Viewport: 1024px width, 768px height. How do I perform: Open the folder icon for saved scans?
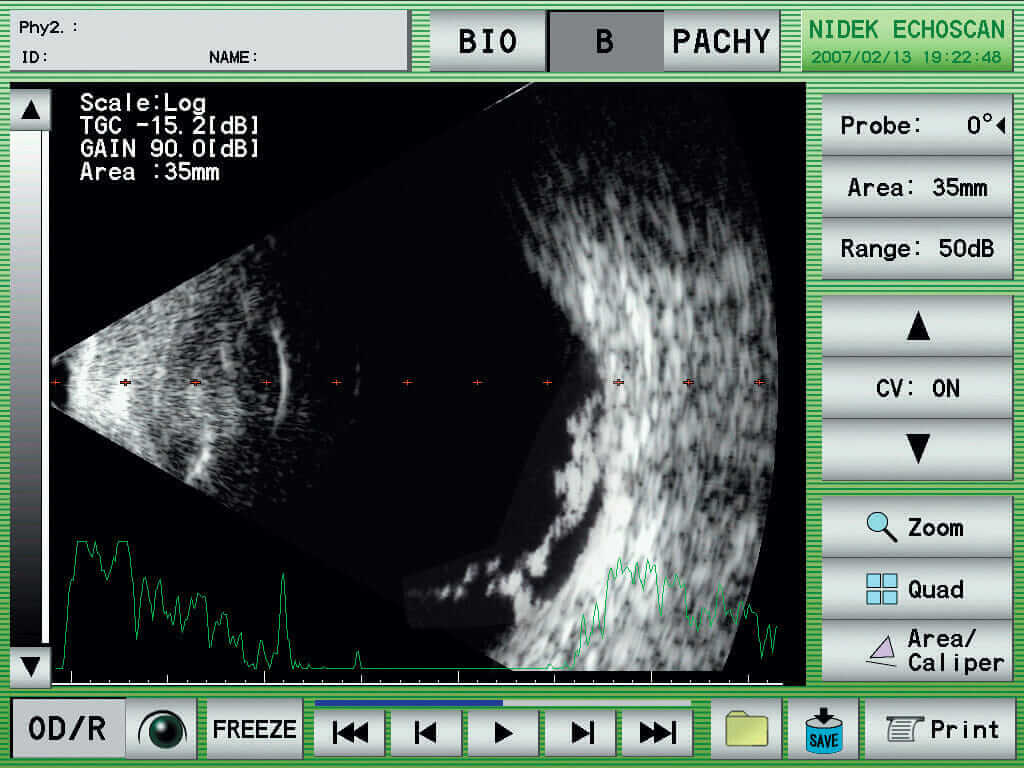746,730
